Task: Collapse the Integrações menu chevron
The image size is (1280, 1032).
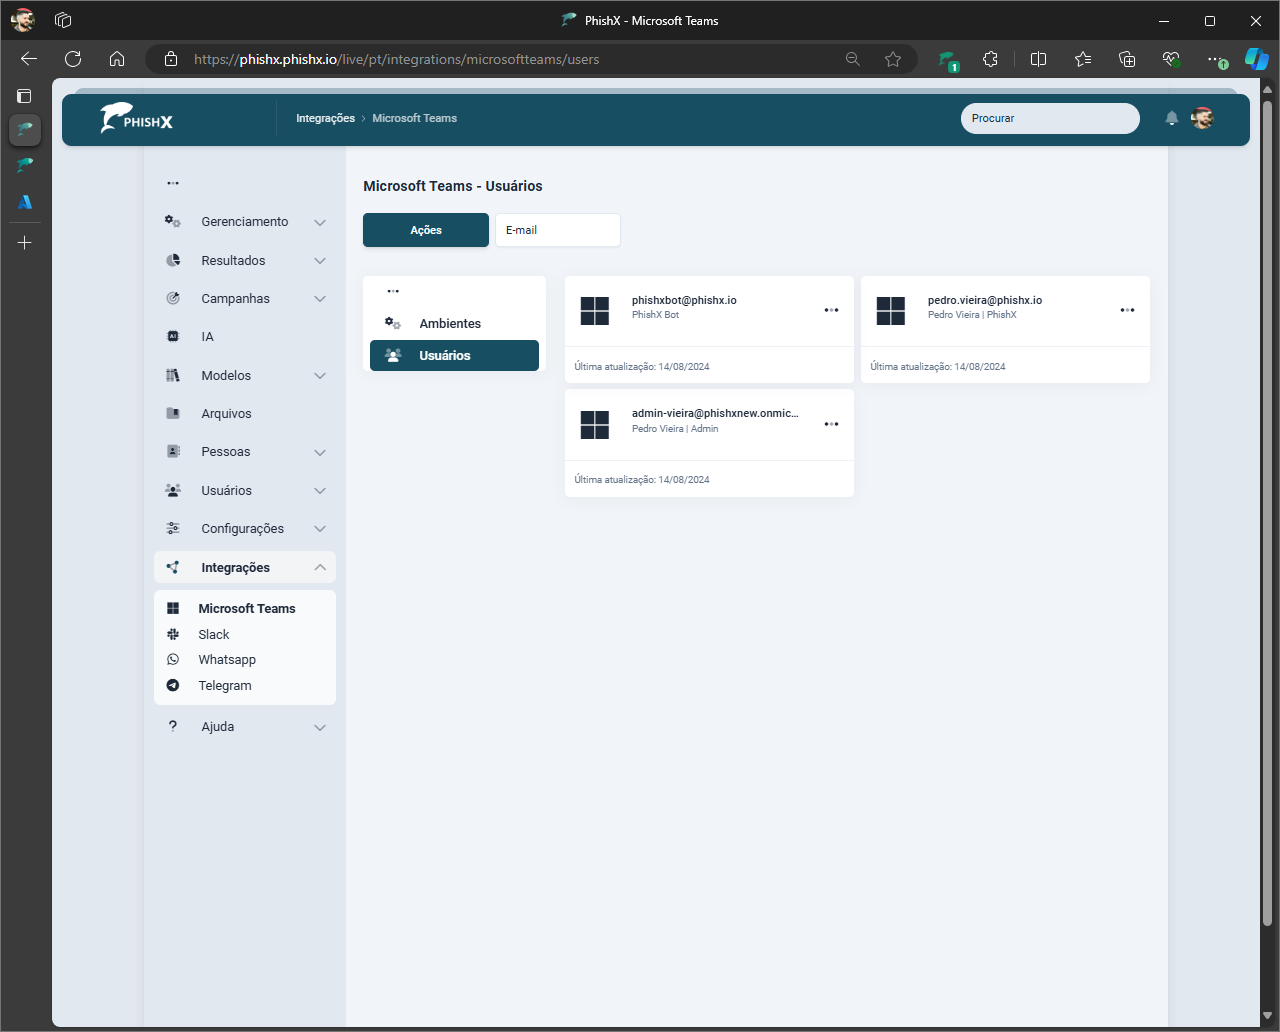Action: 320,567
